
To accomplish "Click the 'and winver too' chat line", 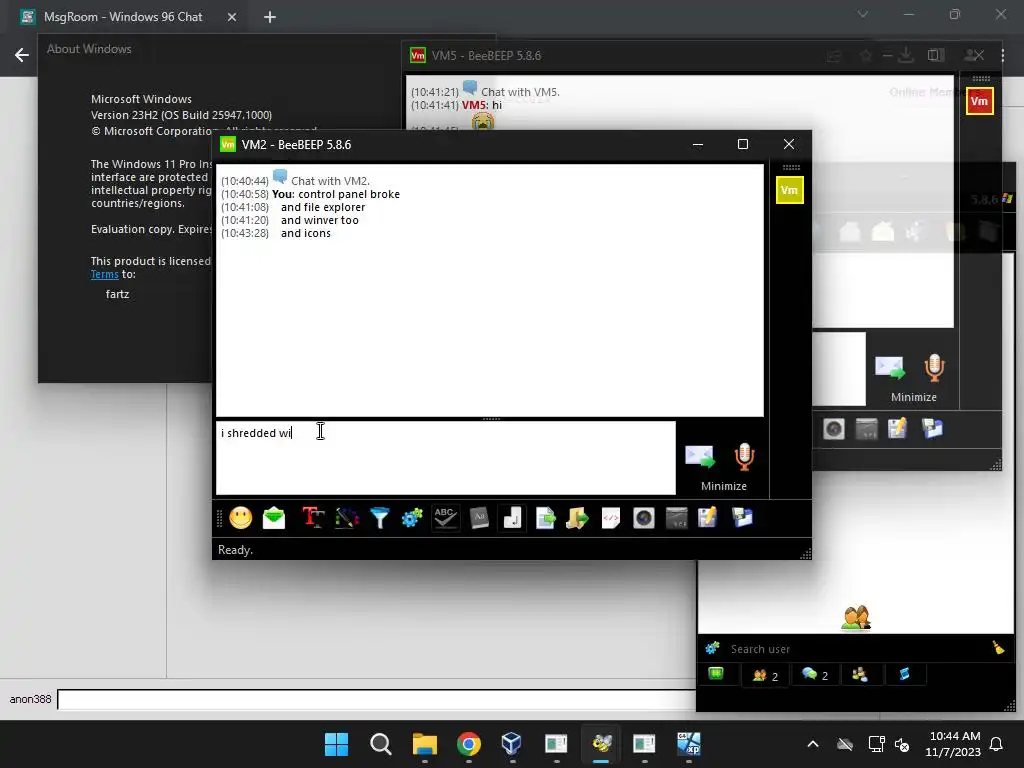I will (x=319, y=220).
